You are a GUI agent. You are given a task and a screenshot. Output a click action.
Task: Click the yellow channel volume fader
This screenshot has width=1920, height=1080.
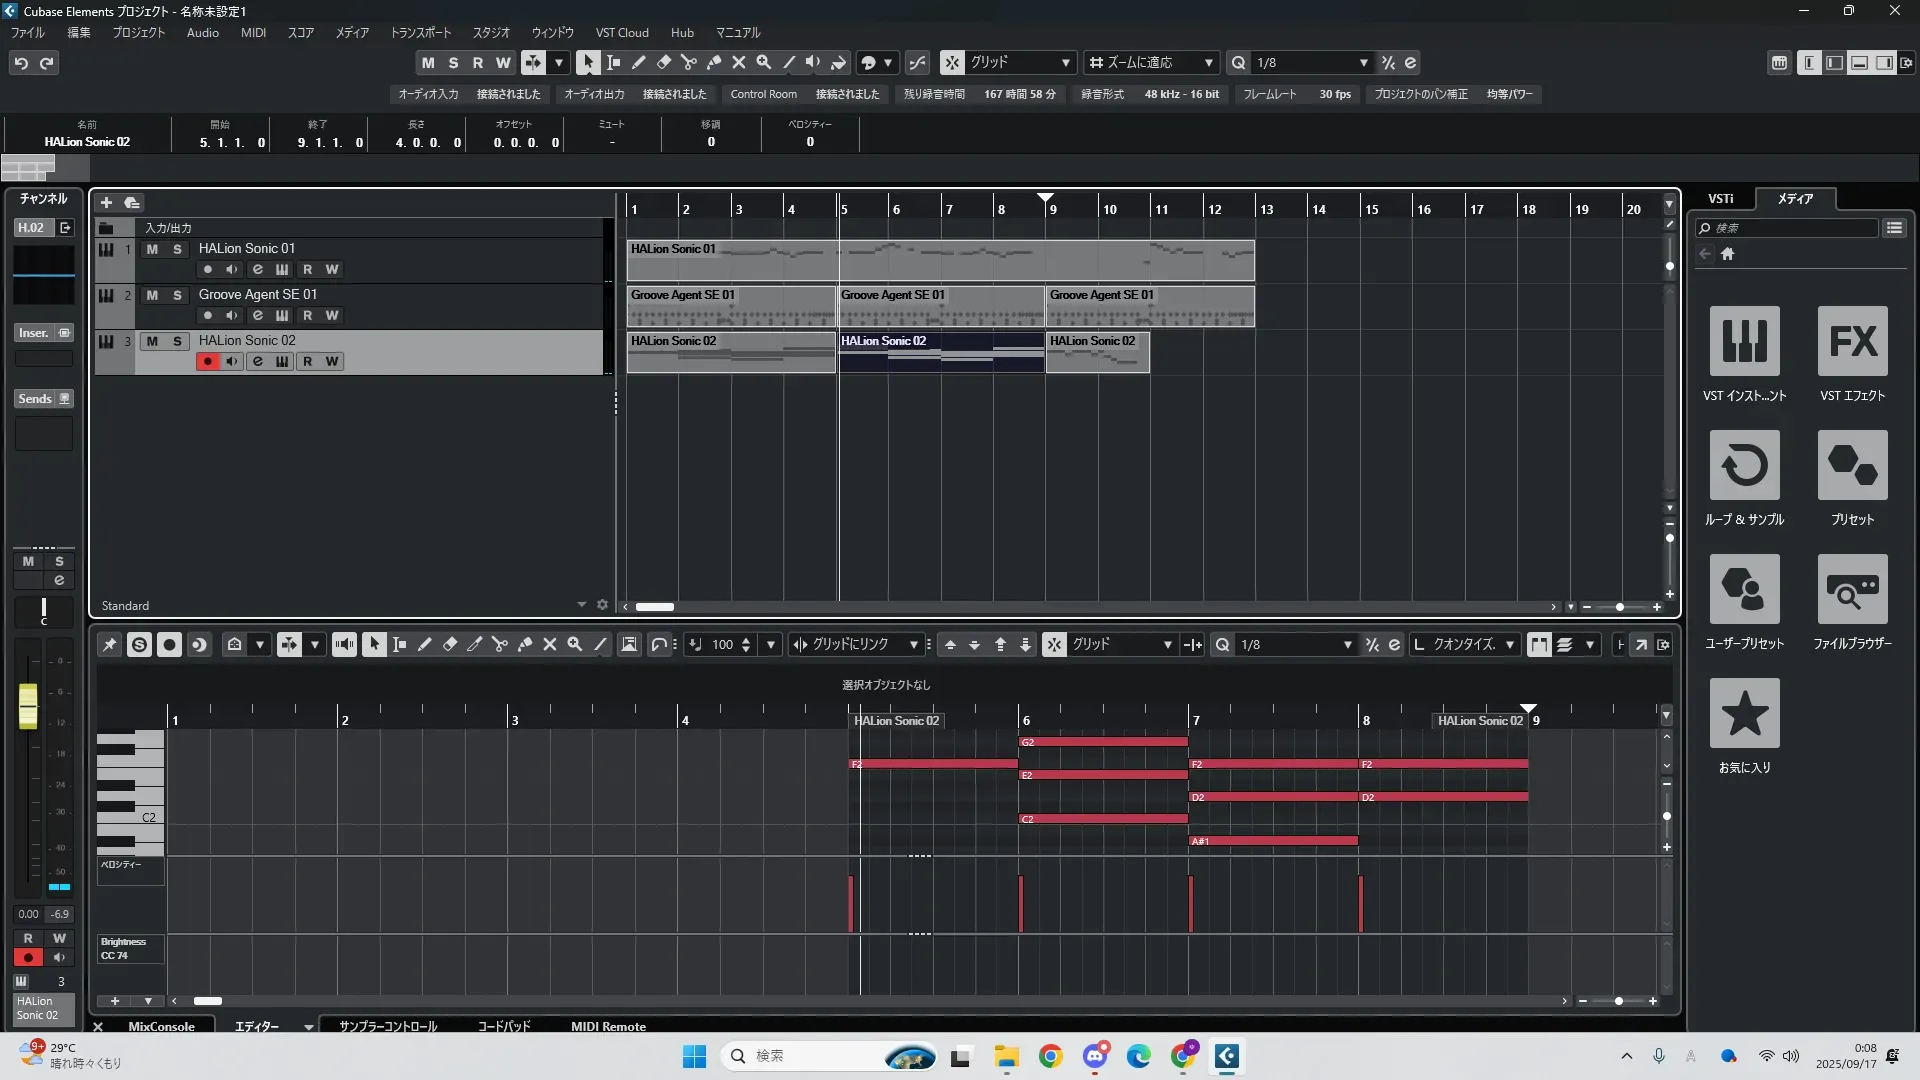pos(28,705)
